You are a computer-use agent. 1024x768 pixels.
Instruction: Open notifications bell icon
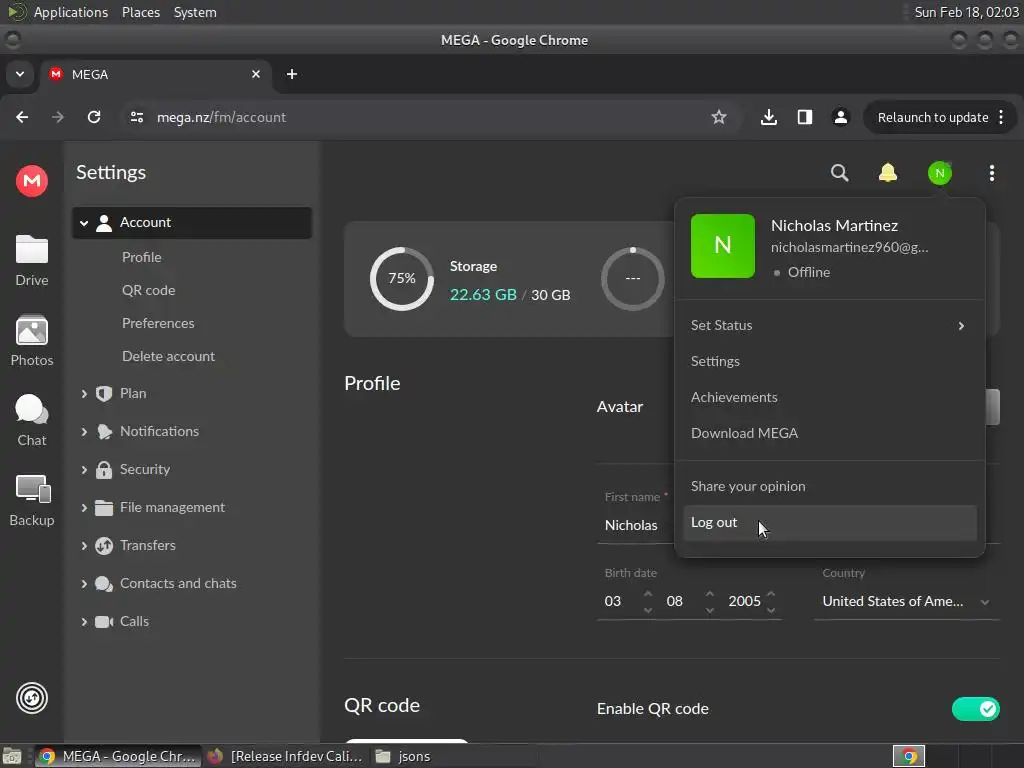(x=888, y=173)
